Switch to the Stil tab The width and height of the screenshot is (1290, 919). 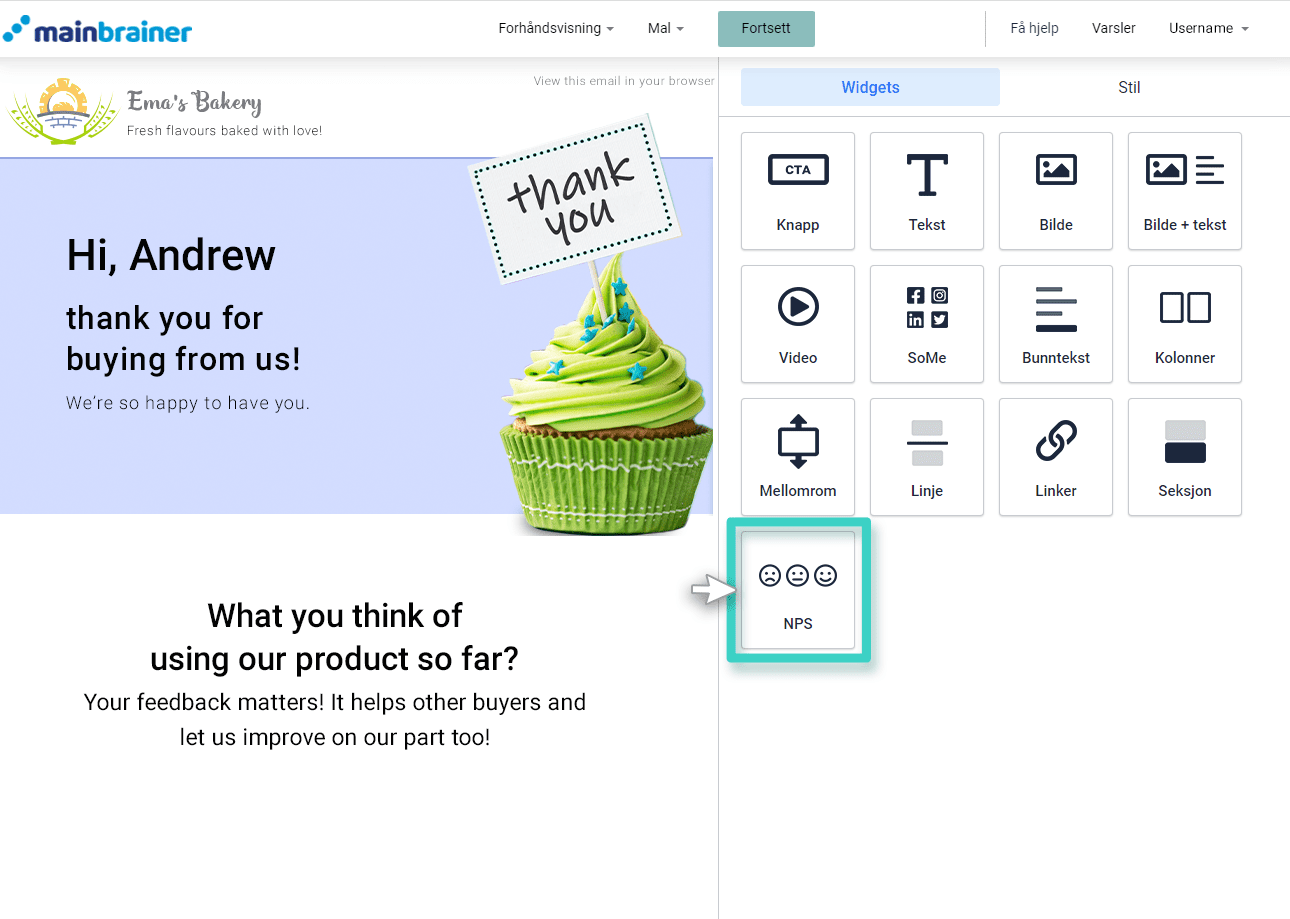pos(1129,87)
